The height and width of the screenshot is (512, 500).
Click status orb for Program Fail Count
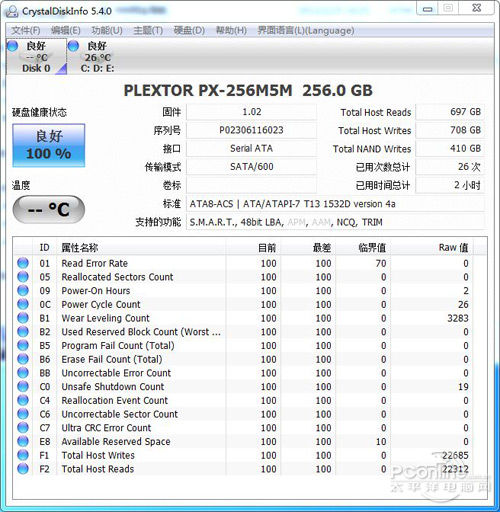click(23, 345)
